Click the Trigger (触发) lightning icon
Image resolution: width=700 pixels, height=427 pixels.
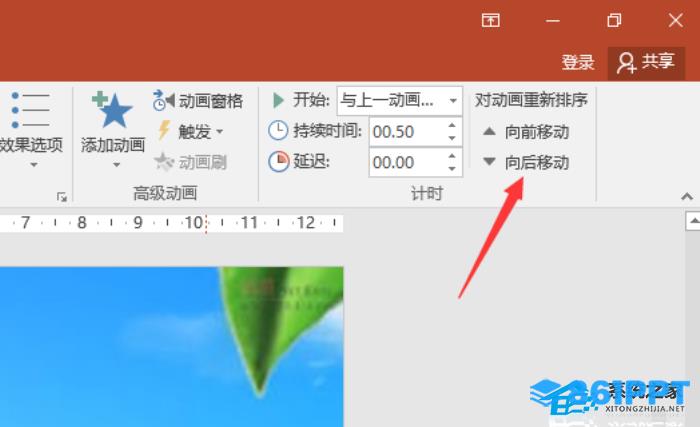(164, 131)
